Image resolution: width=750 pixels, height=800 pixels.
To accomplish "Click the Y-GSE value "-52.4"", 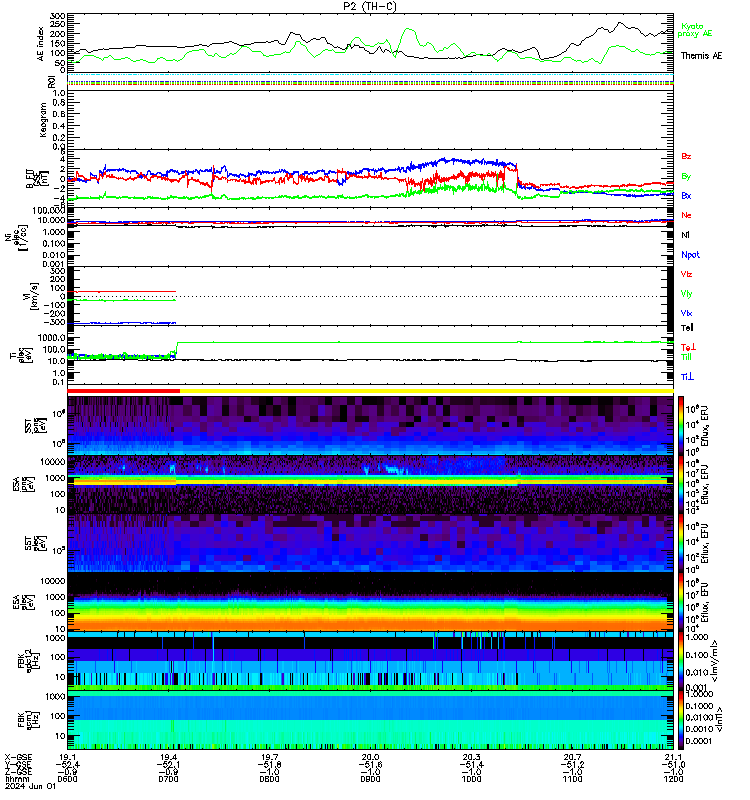I will click(68, 764).
